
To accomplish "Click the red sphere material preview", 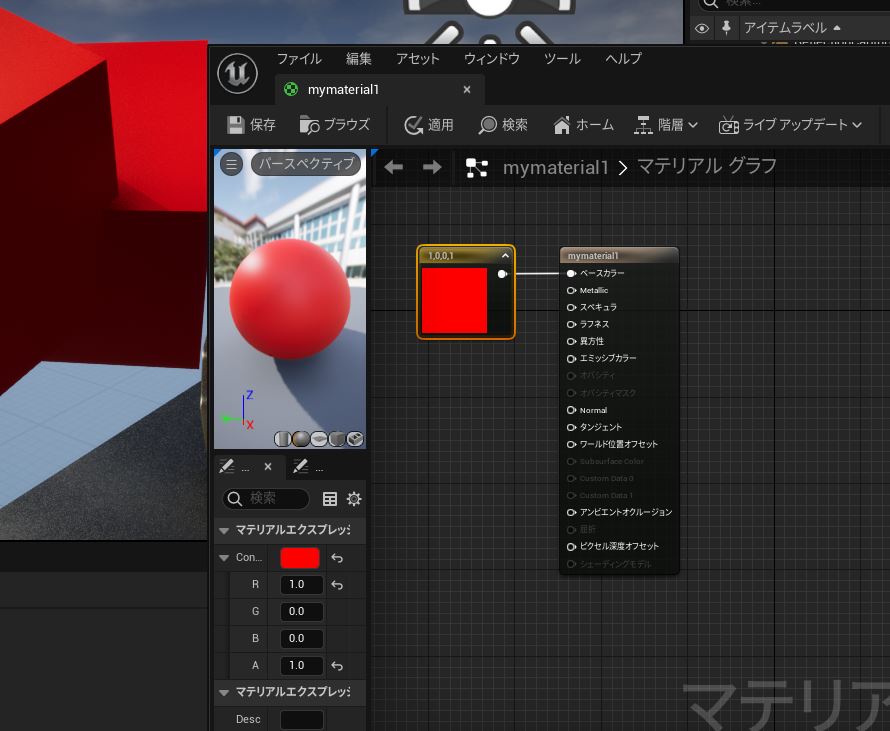I will click(x=289, y=299).
